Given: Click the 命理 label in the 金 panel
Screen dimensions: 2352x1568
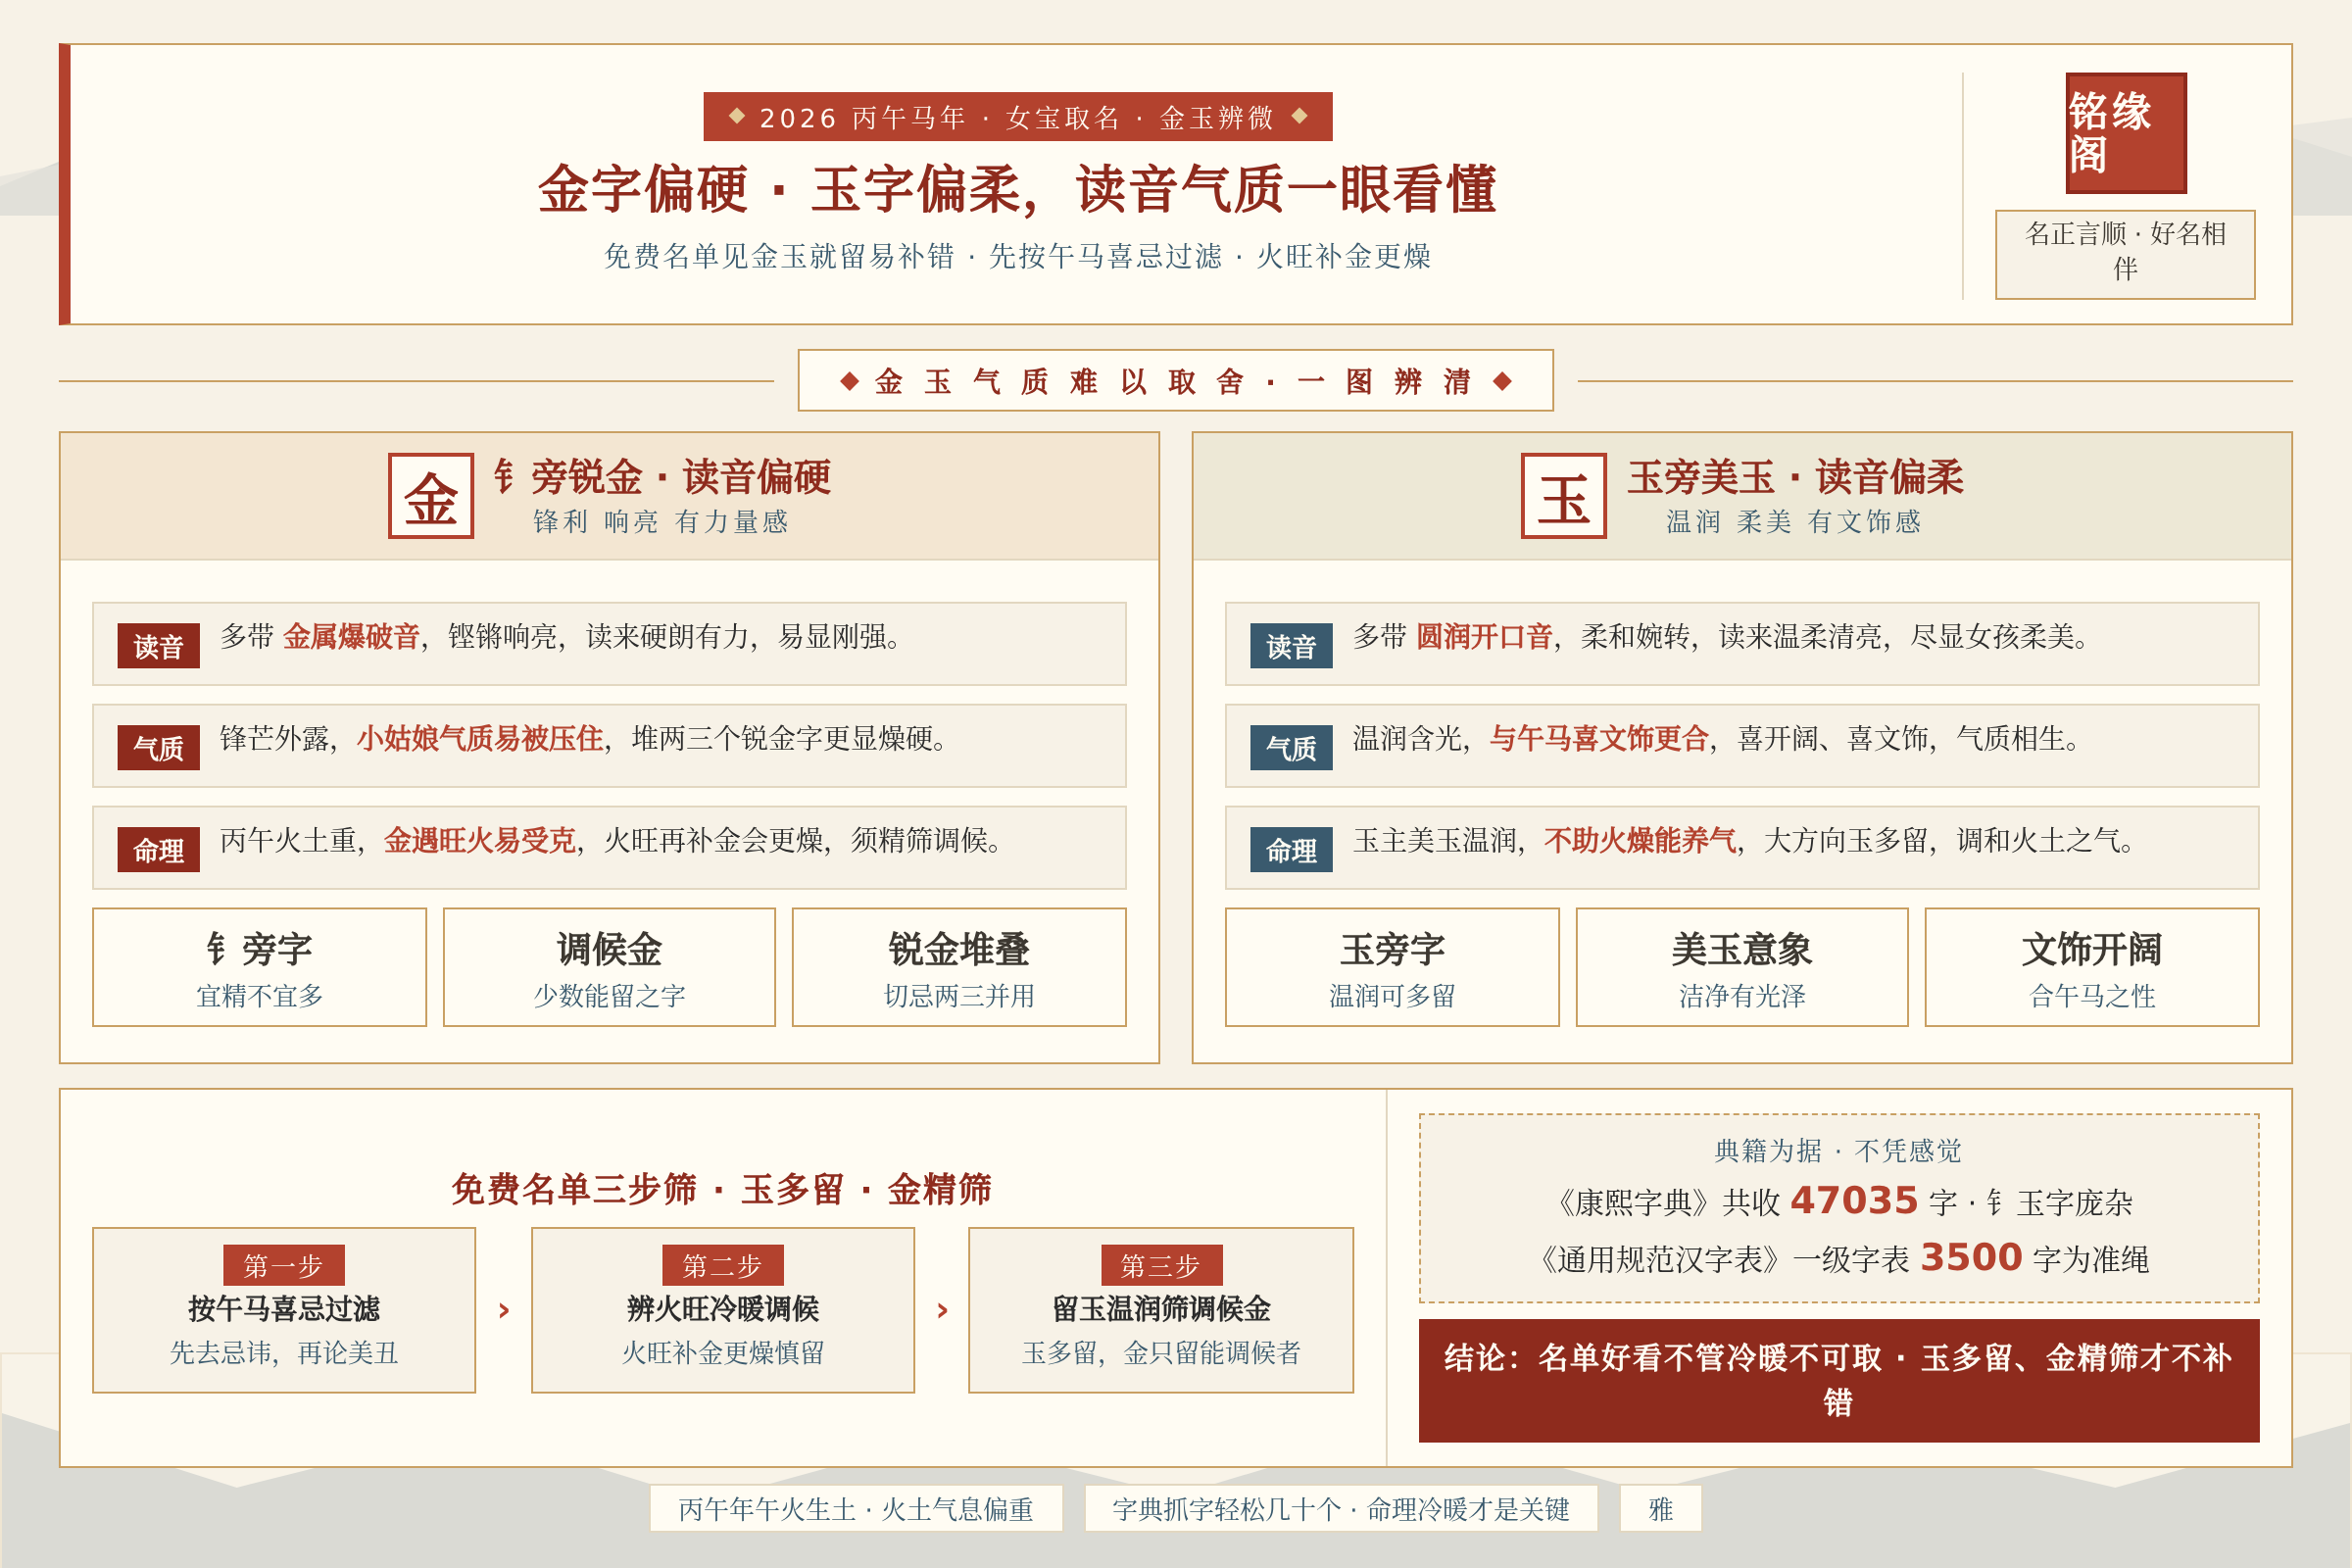Looking at the screenshot, I should coord(158,850).
